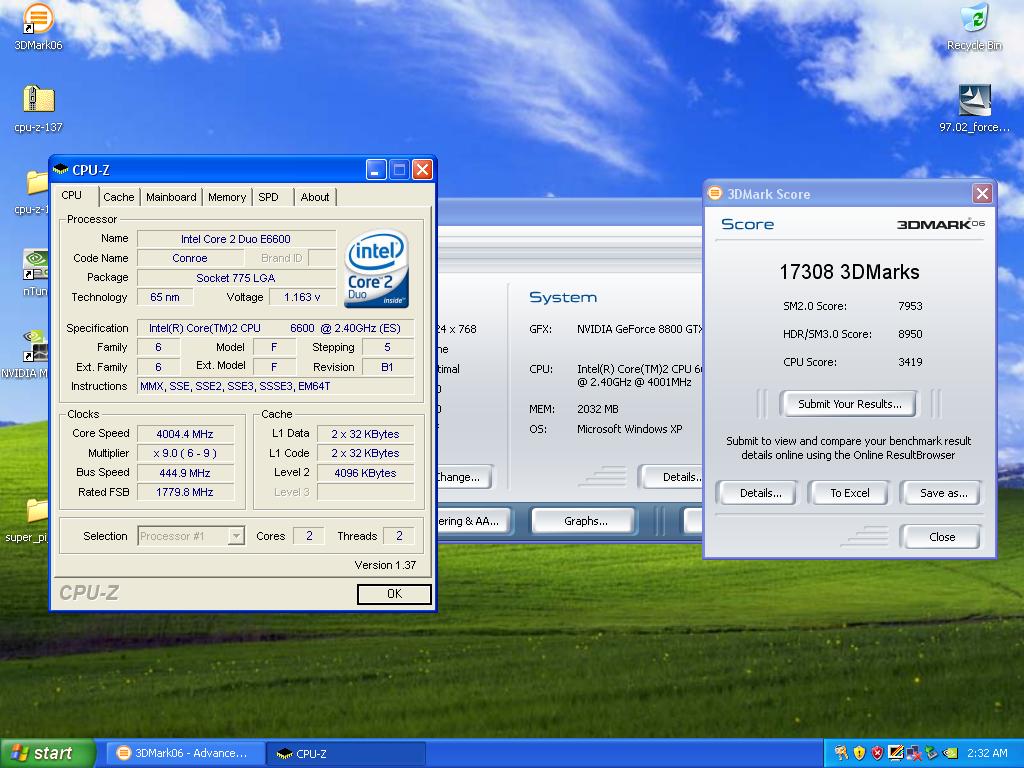Click the Level 2 cache value 4096 KBytes
Image resolution: width=1024 pixels, height=768 pixels.
[x=365, y=473]
